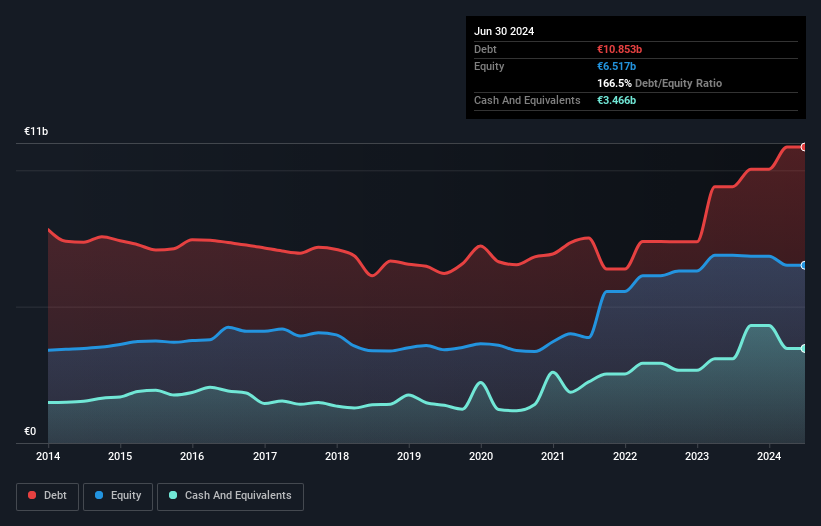Image resolution: width=821 pixels, height=526 pixels.
Task: Click the 2020 x-axis label
Action: click(x=481, y=456)
